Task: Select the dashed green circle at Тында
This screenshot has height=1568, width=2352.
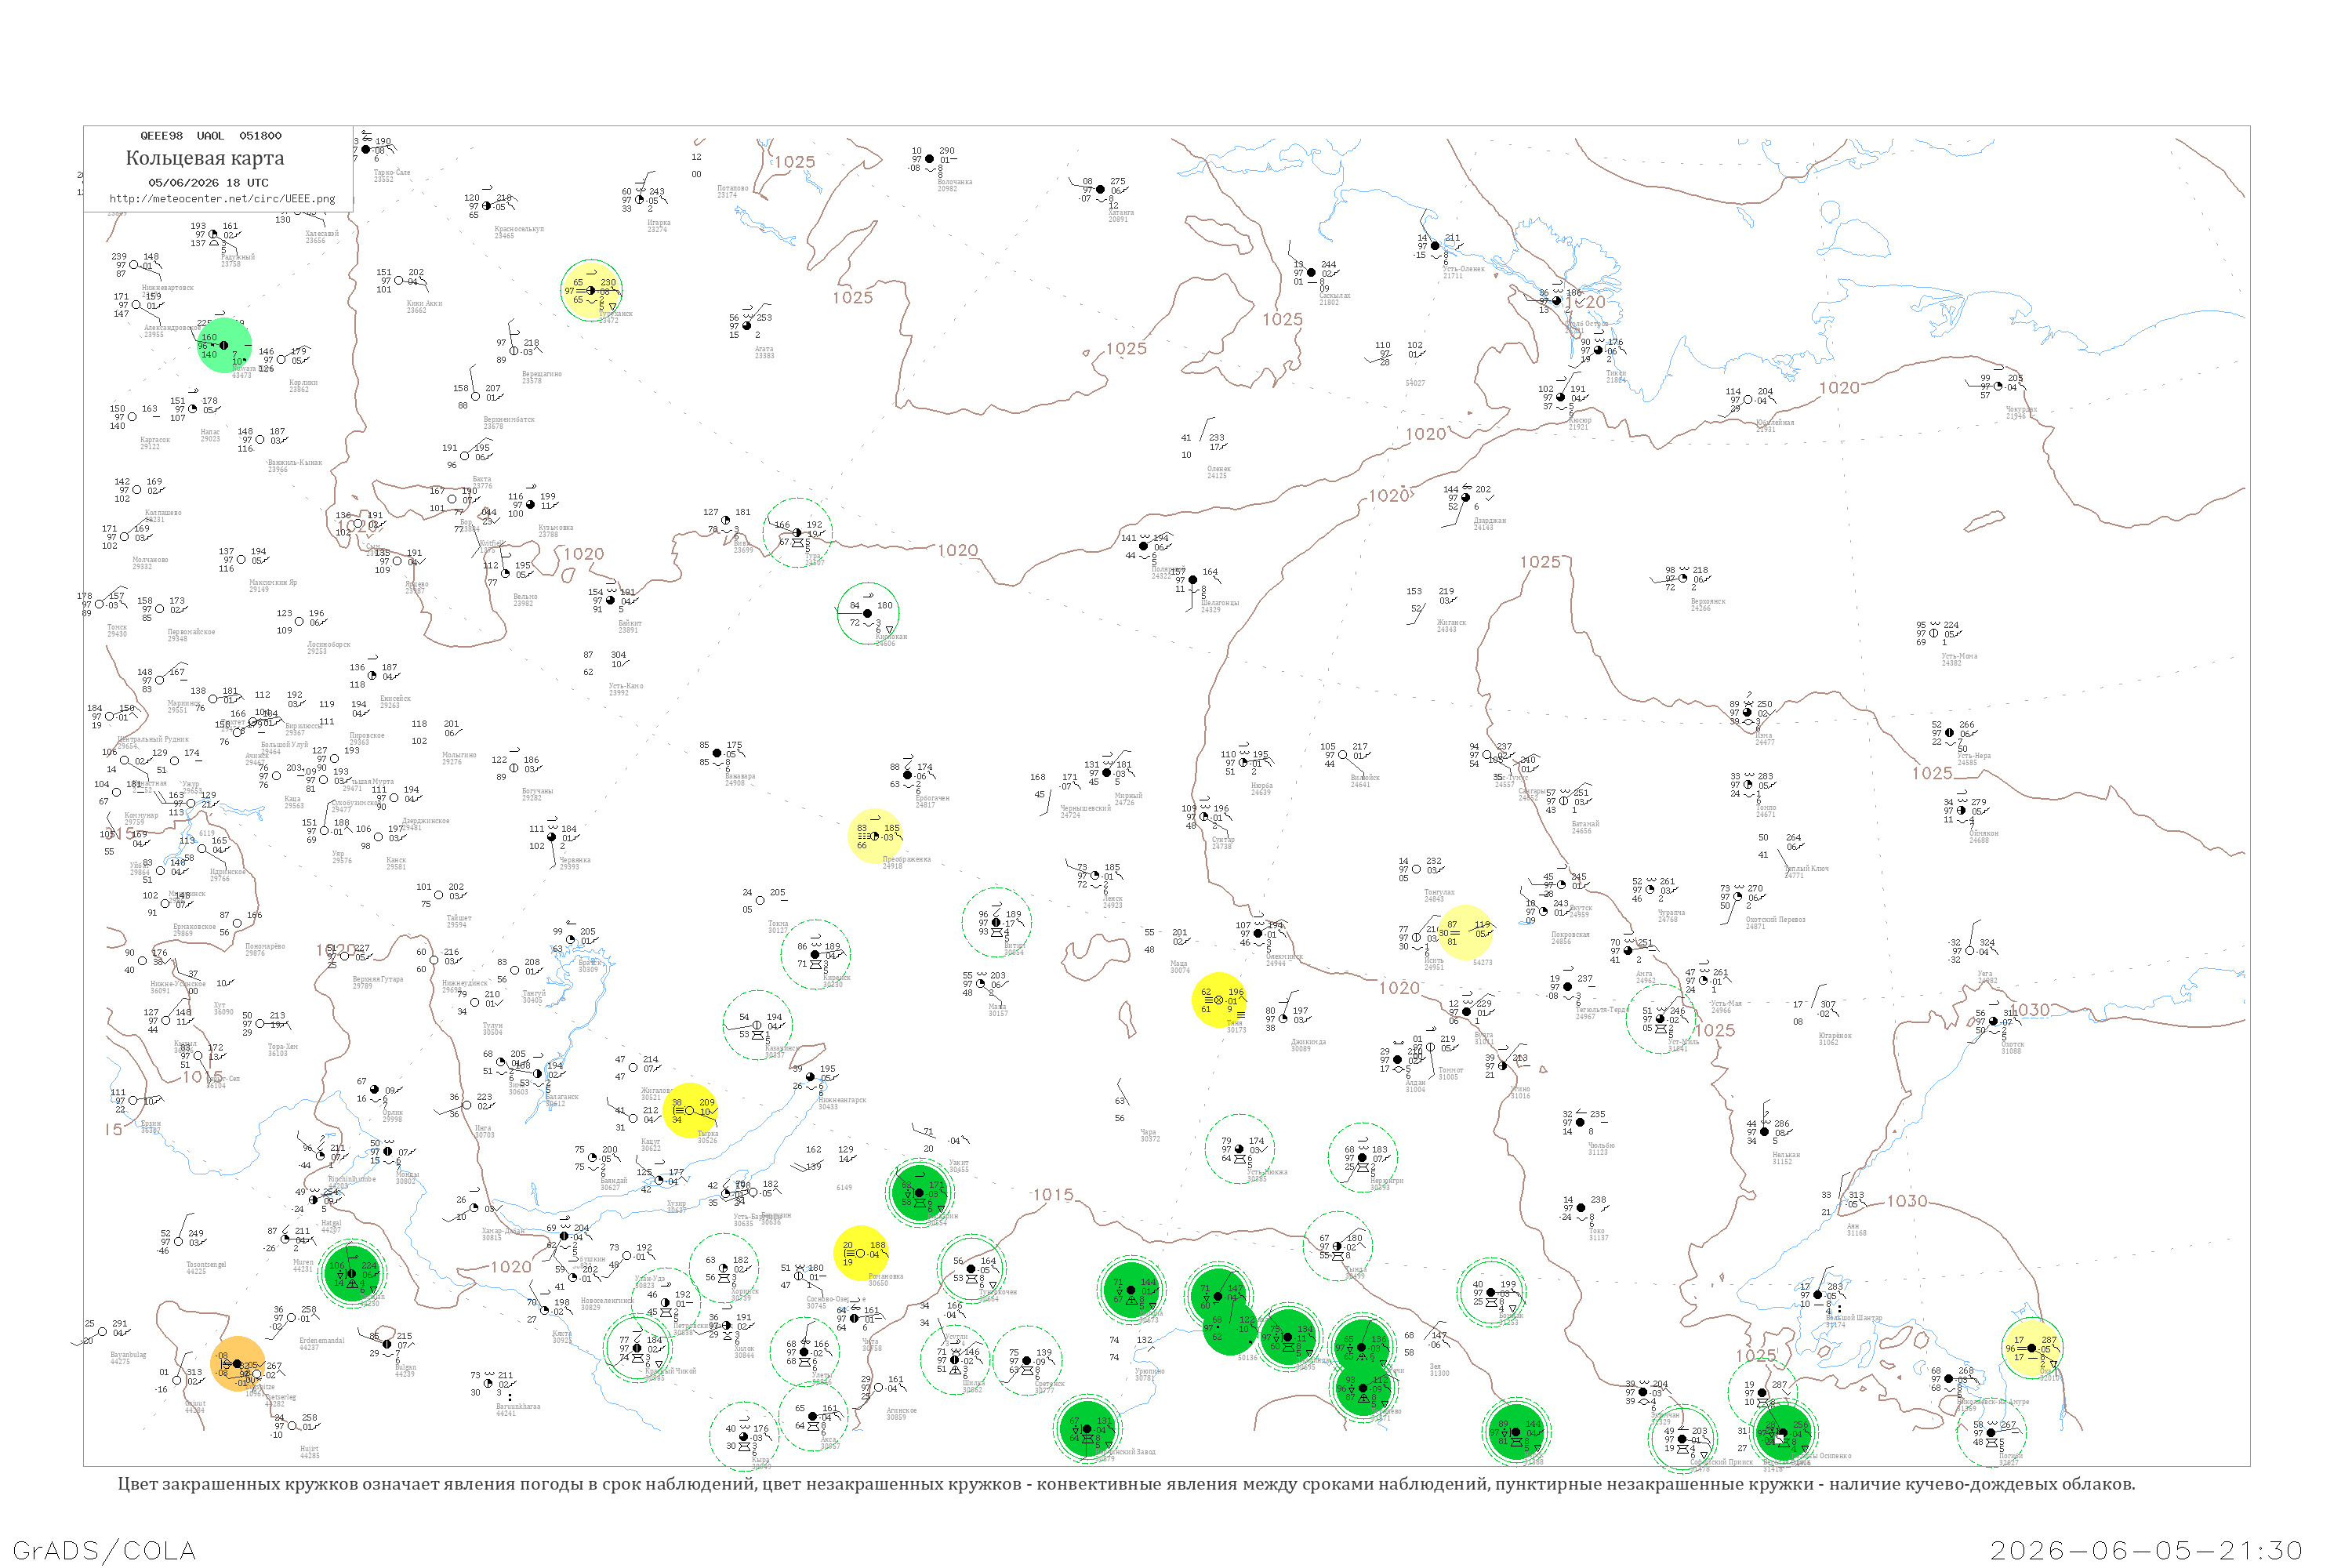Action: (x=1338, y=1246)
